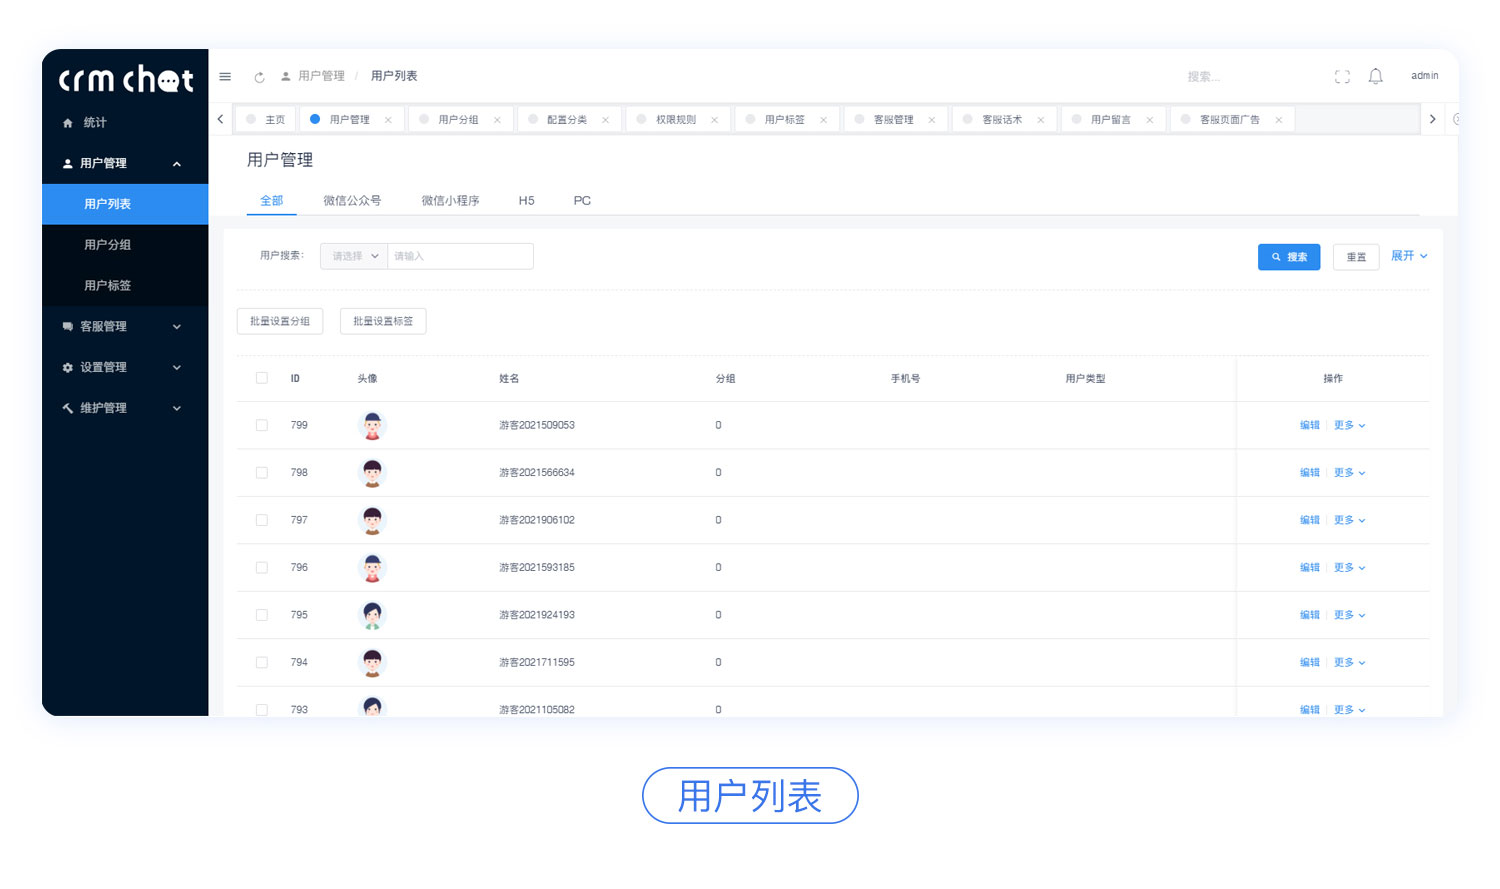Viewport: 1500px width, 889px height.
Task: Click the avatar thumbnail of user 797
Action: [x=371, y=519]
